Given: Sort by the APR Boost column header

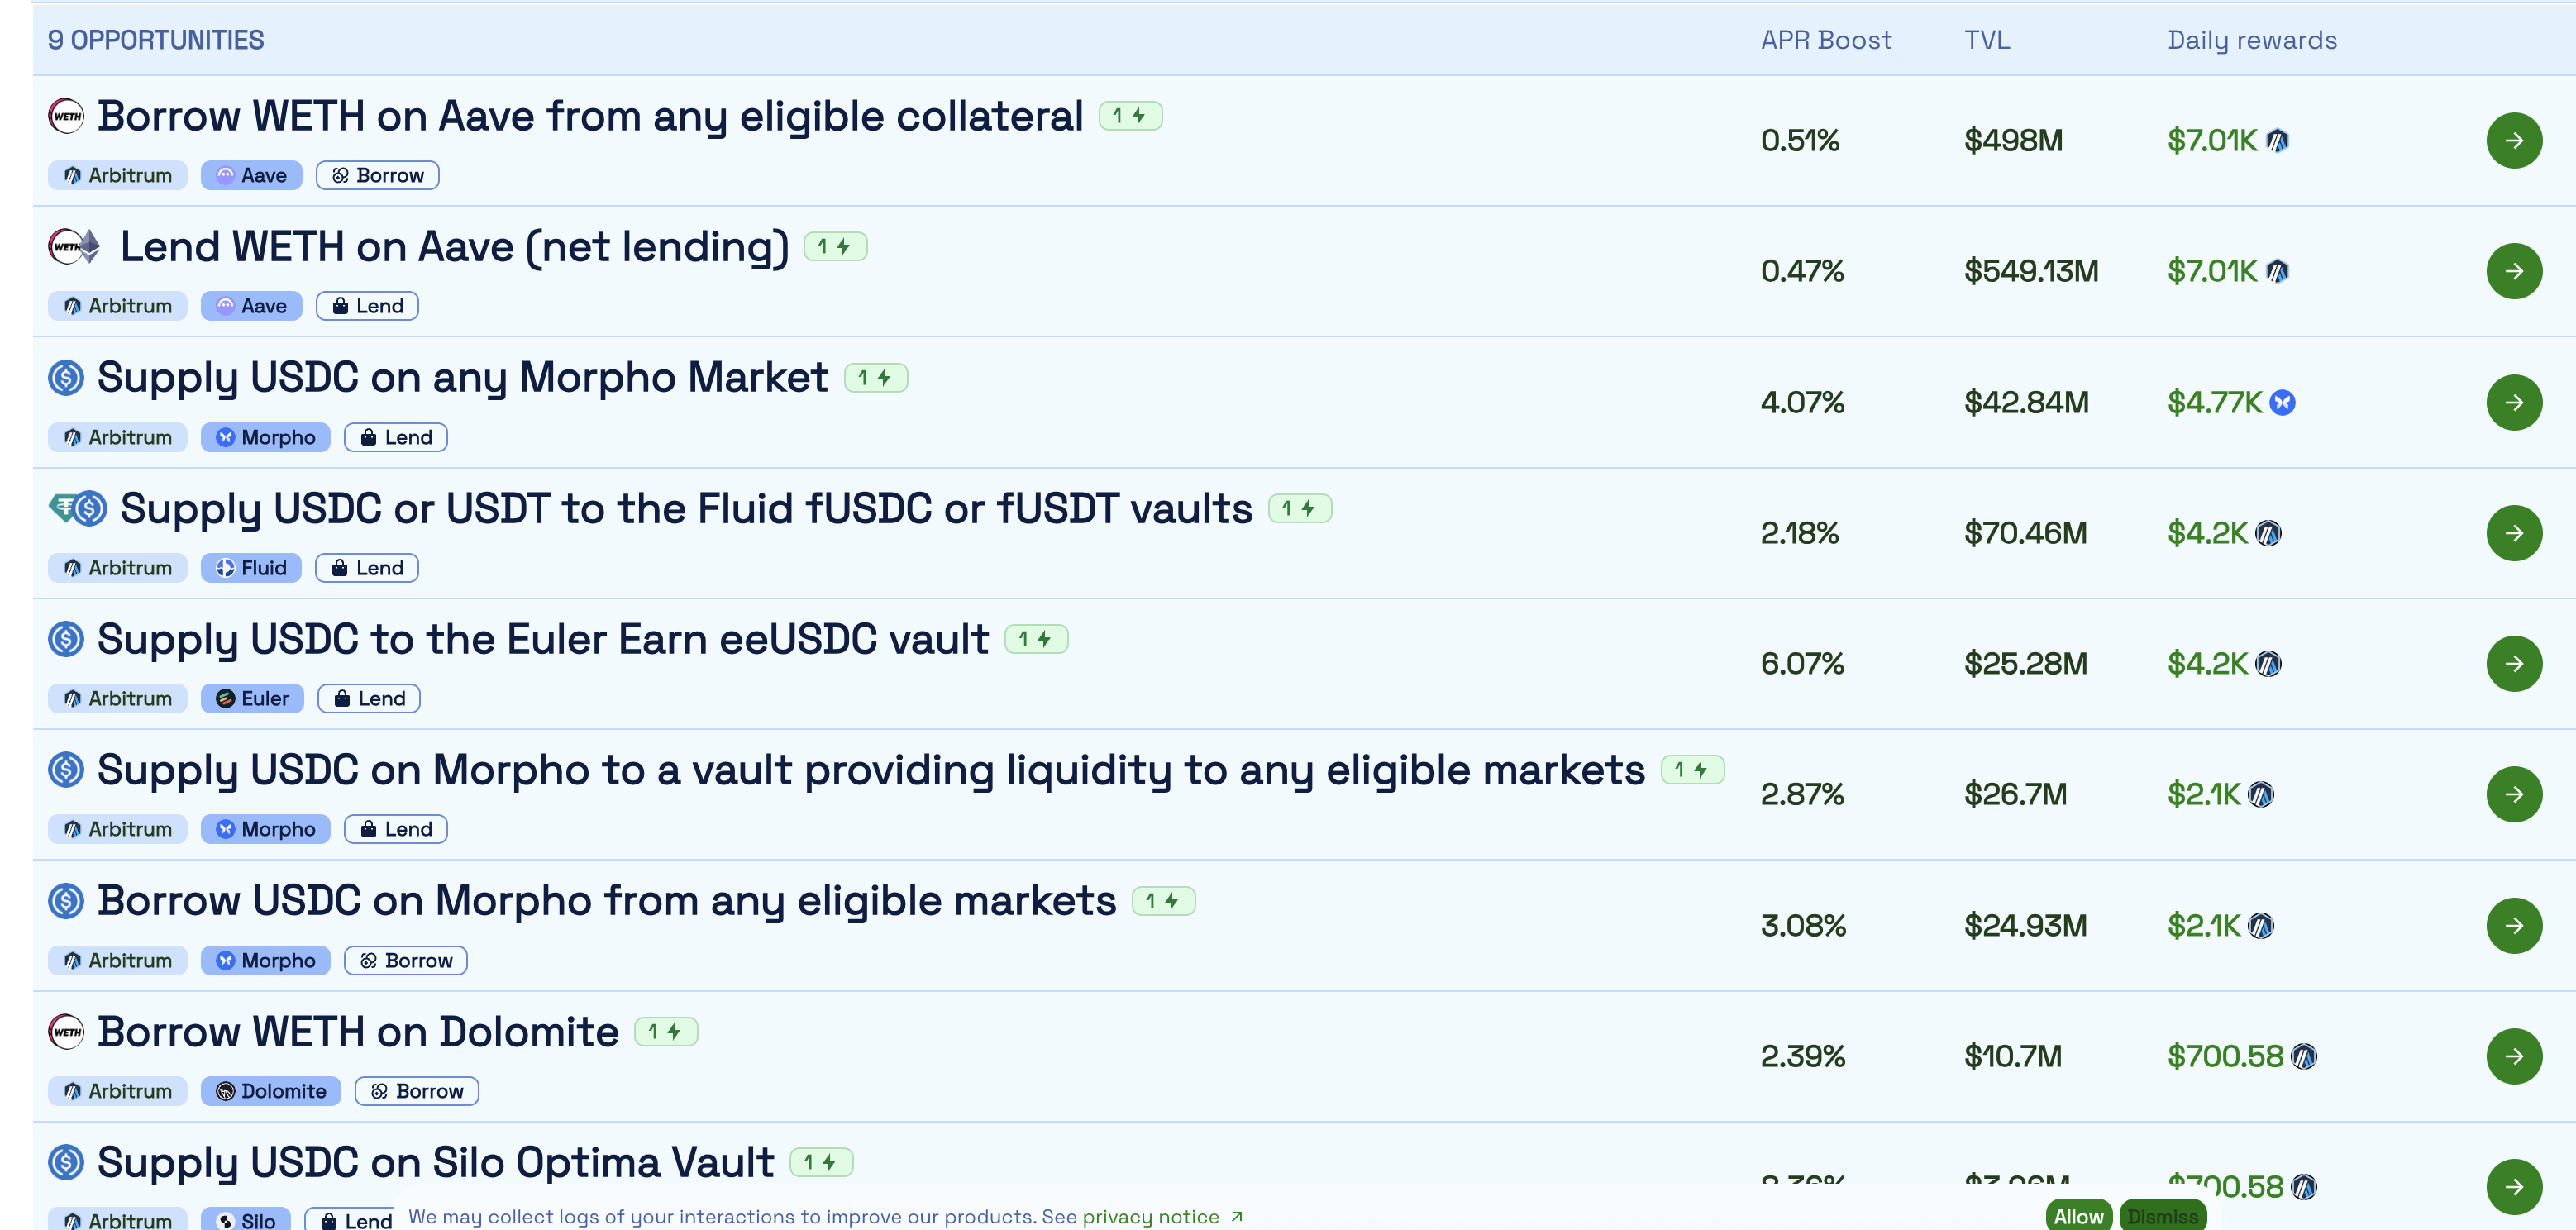Looking at the screenshot, I should [1825, 40].
